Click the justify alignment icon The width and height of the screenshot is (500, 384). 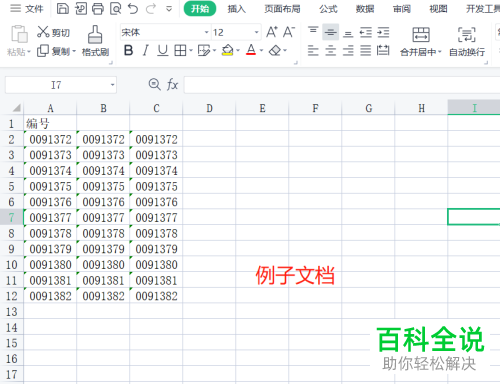[366, 51]
